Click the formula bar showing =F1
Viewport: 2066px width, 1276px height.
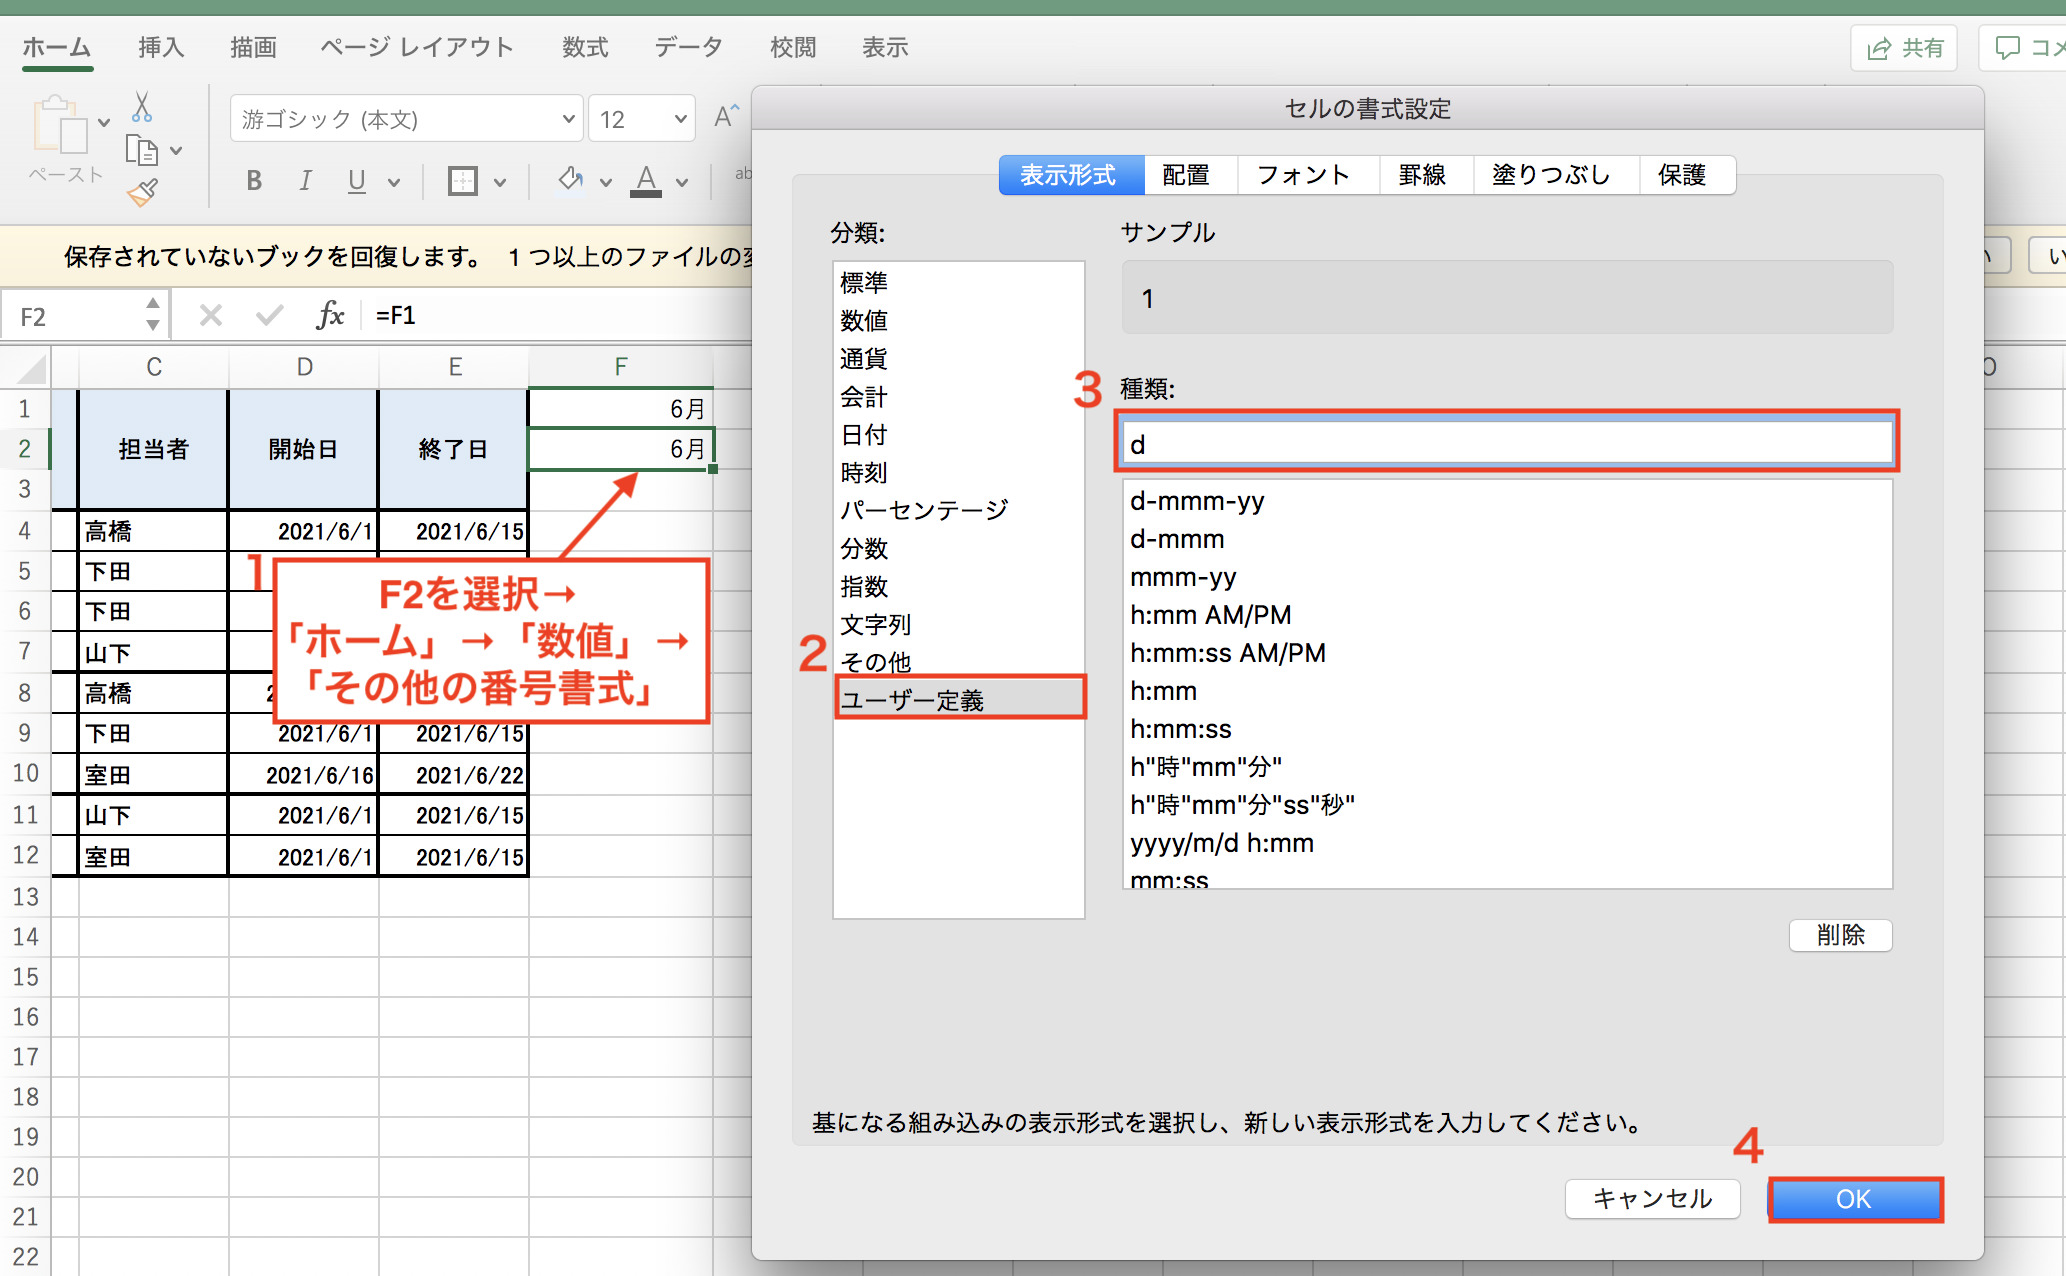click(560, 316)
